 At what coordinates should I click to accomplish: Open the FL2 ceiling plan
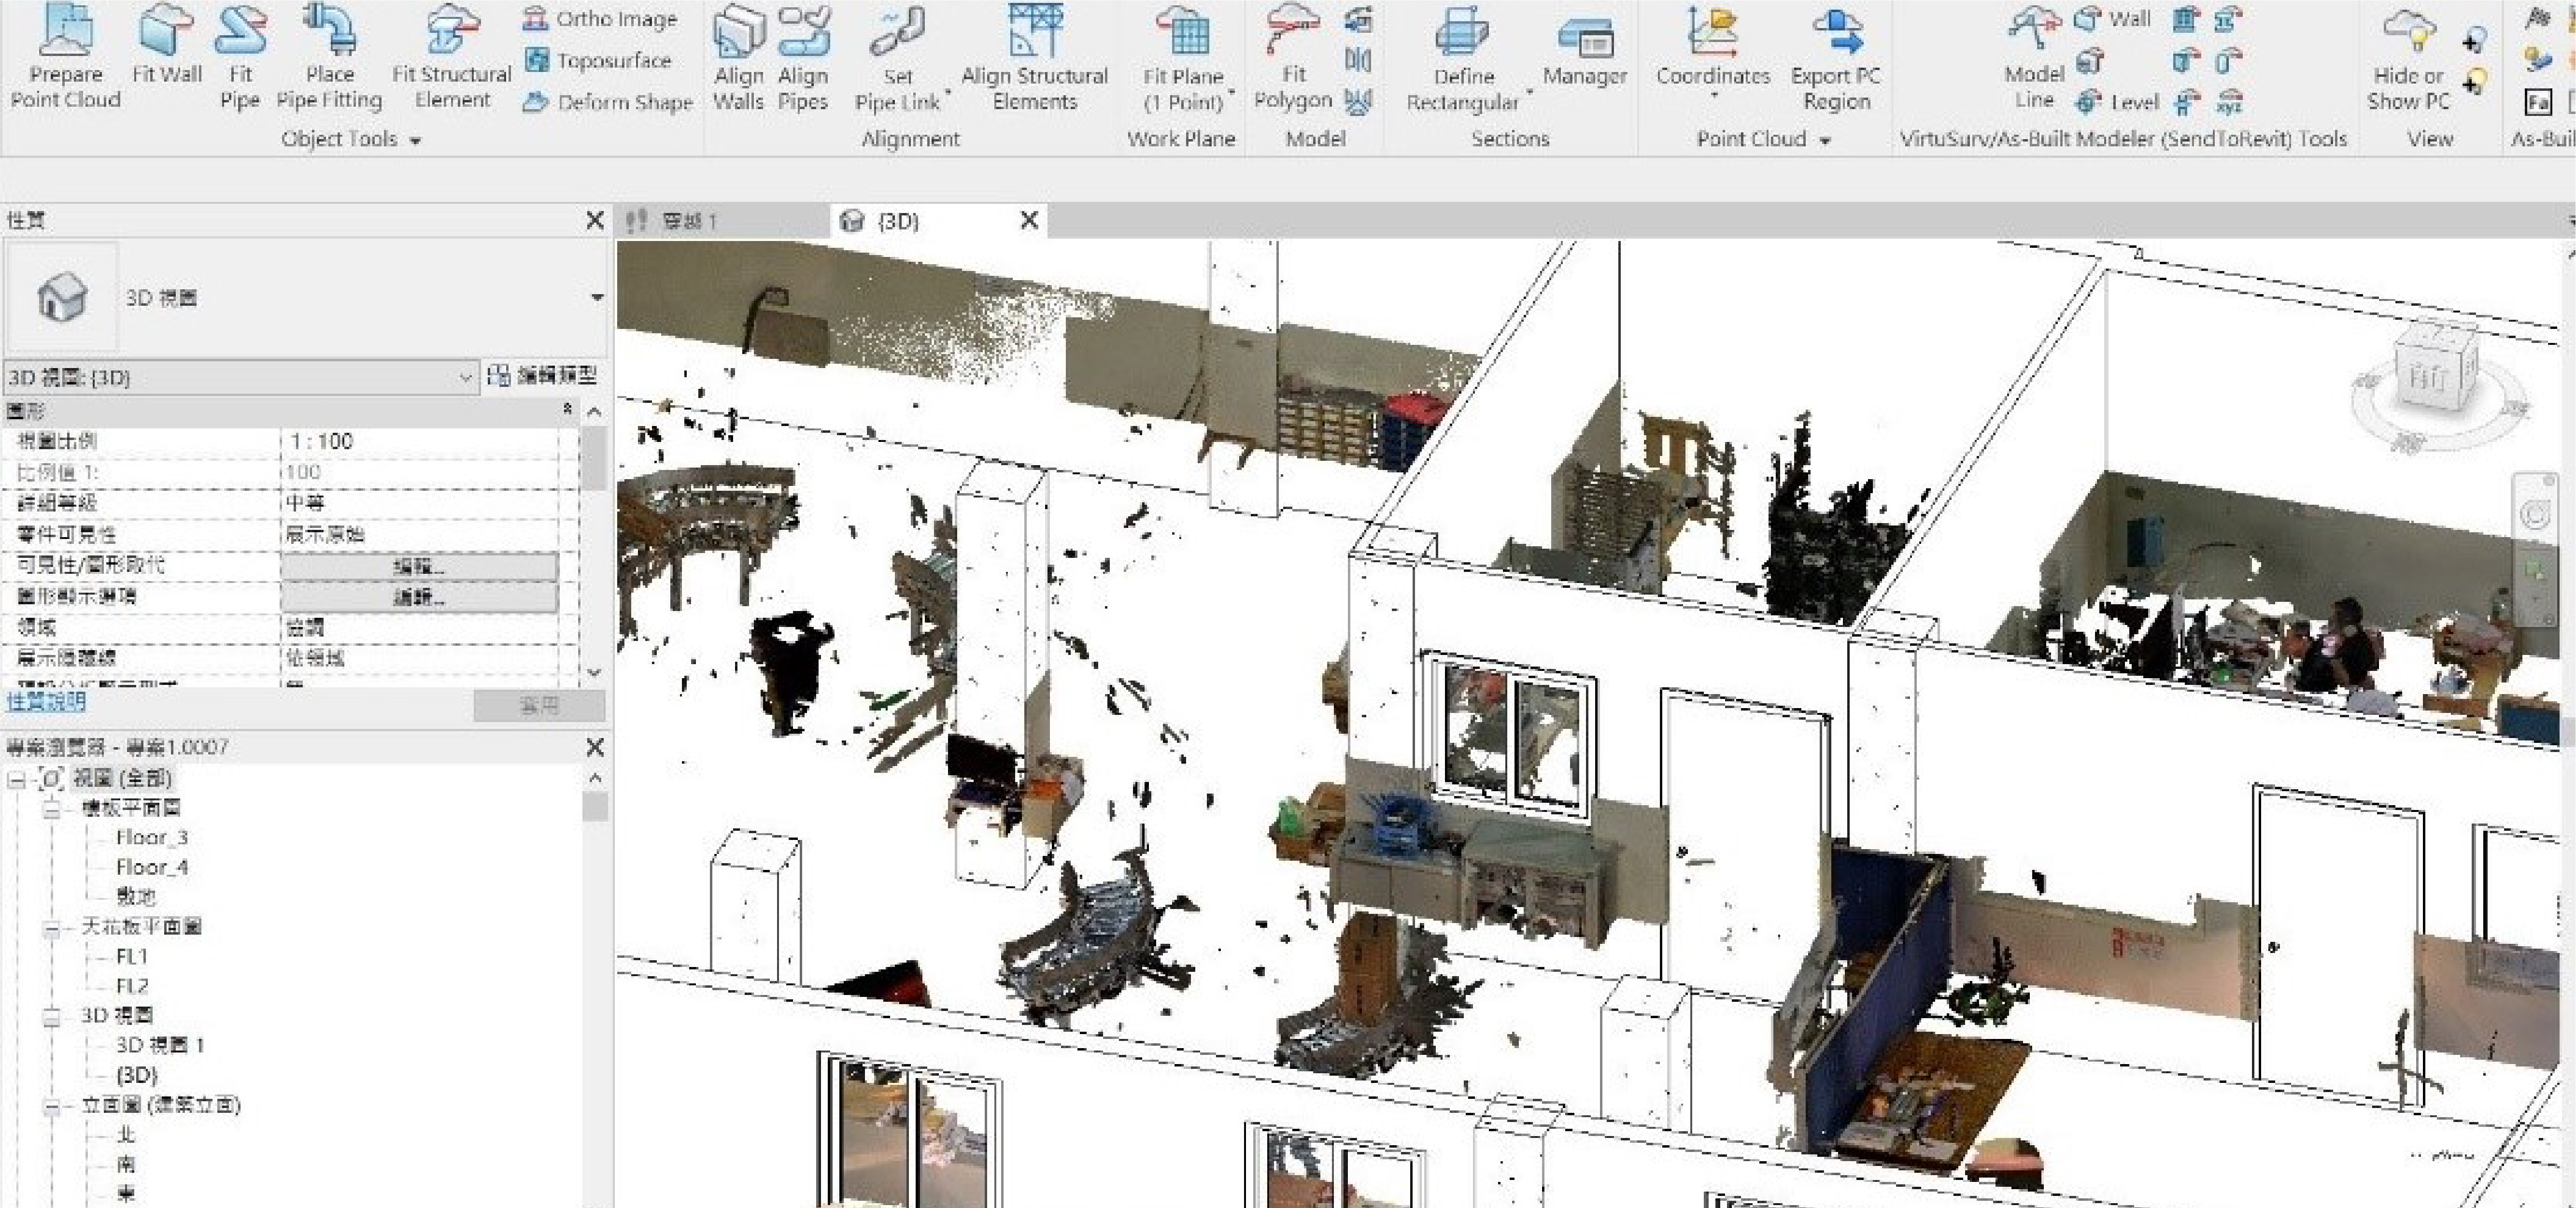pyautogui.click(x=132, y=986)
